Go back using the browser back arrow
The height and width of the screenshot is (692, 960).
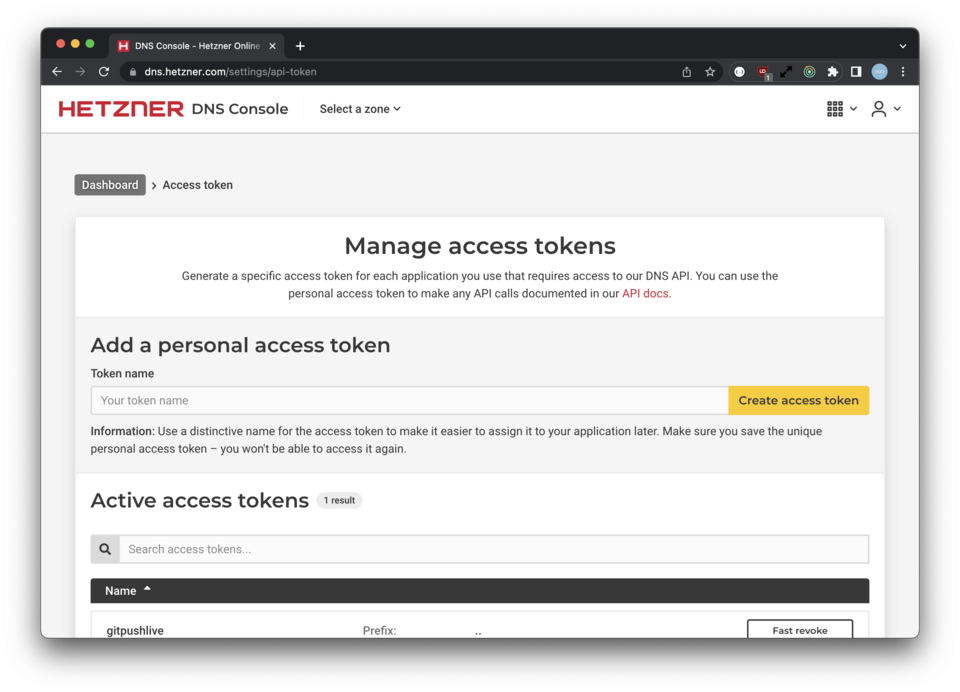click(x=57, y=72)
